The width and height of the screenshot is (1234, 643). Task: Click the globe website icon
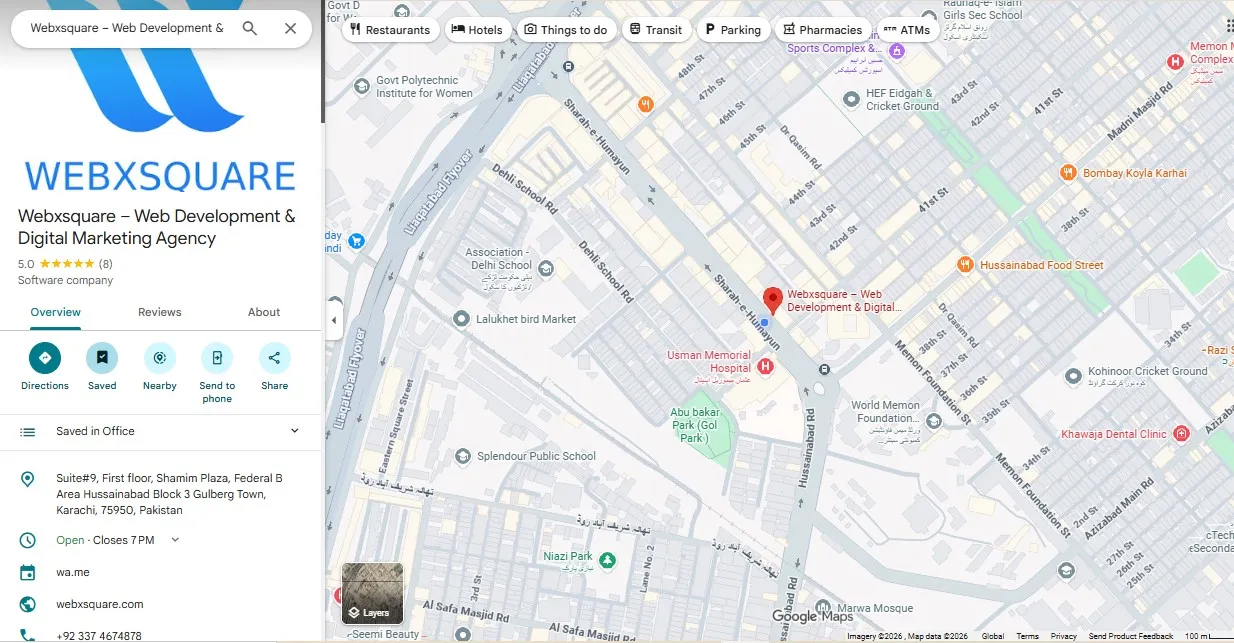pyautogui.click(x=28, y=604)
